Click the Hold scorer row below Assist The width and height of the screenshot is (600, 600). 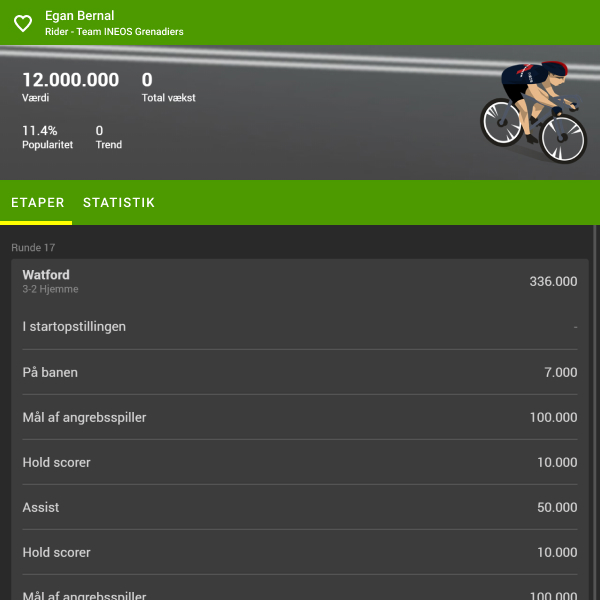(x=300, y=552)
